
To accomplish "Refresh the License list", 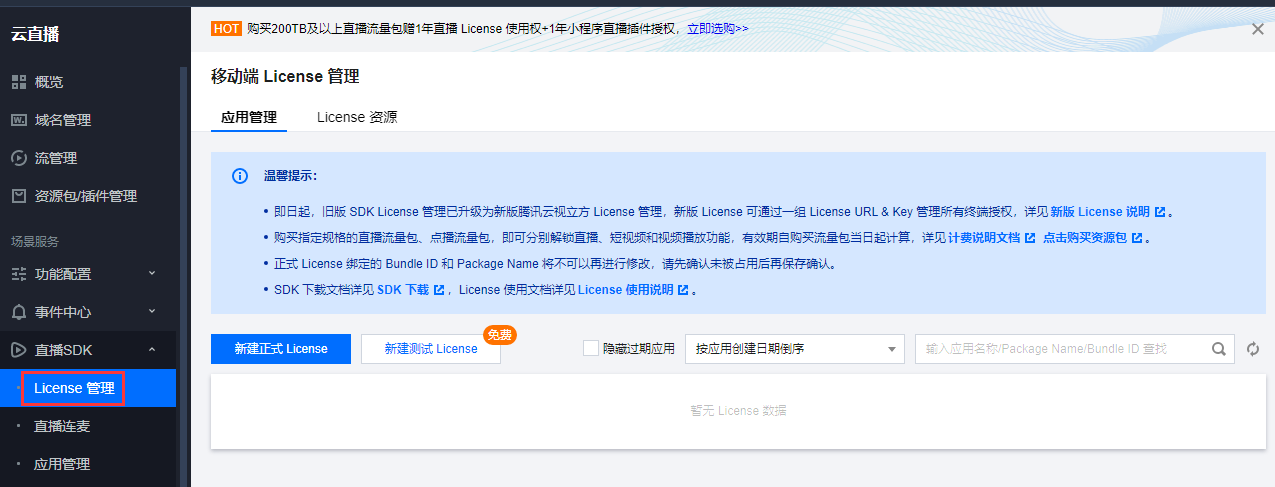I will pyautogui.click(x=1253, y=349).
